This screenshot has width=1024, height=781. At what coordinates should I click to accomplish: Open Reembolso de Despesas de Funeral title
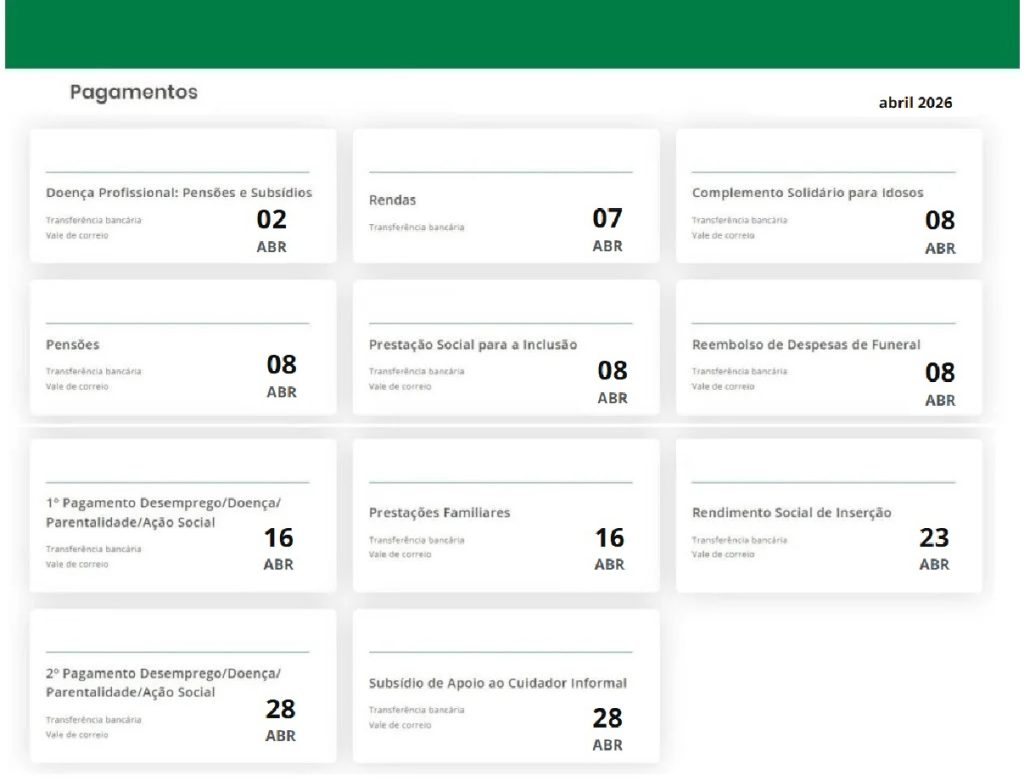click(x=806, y=345)
